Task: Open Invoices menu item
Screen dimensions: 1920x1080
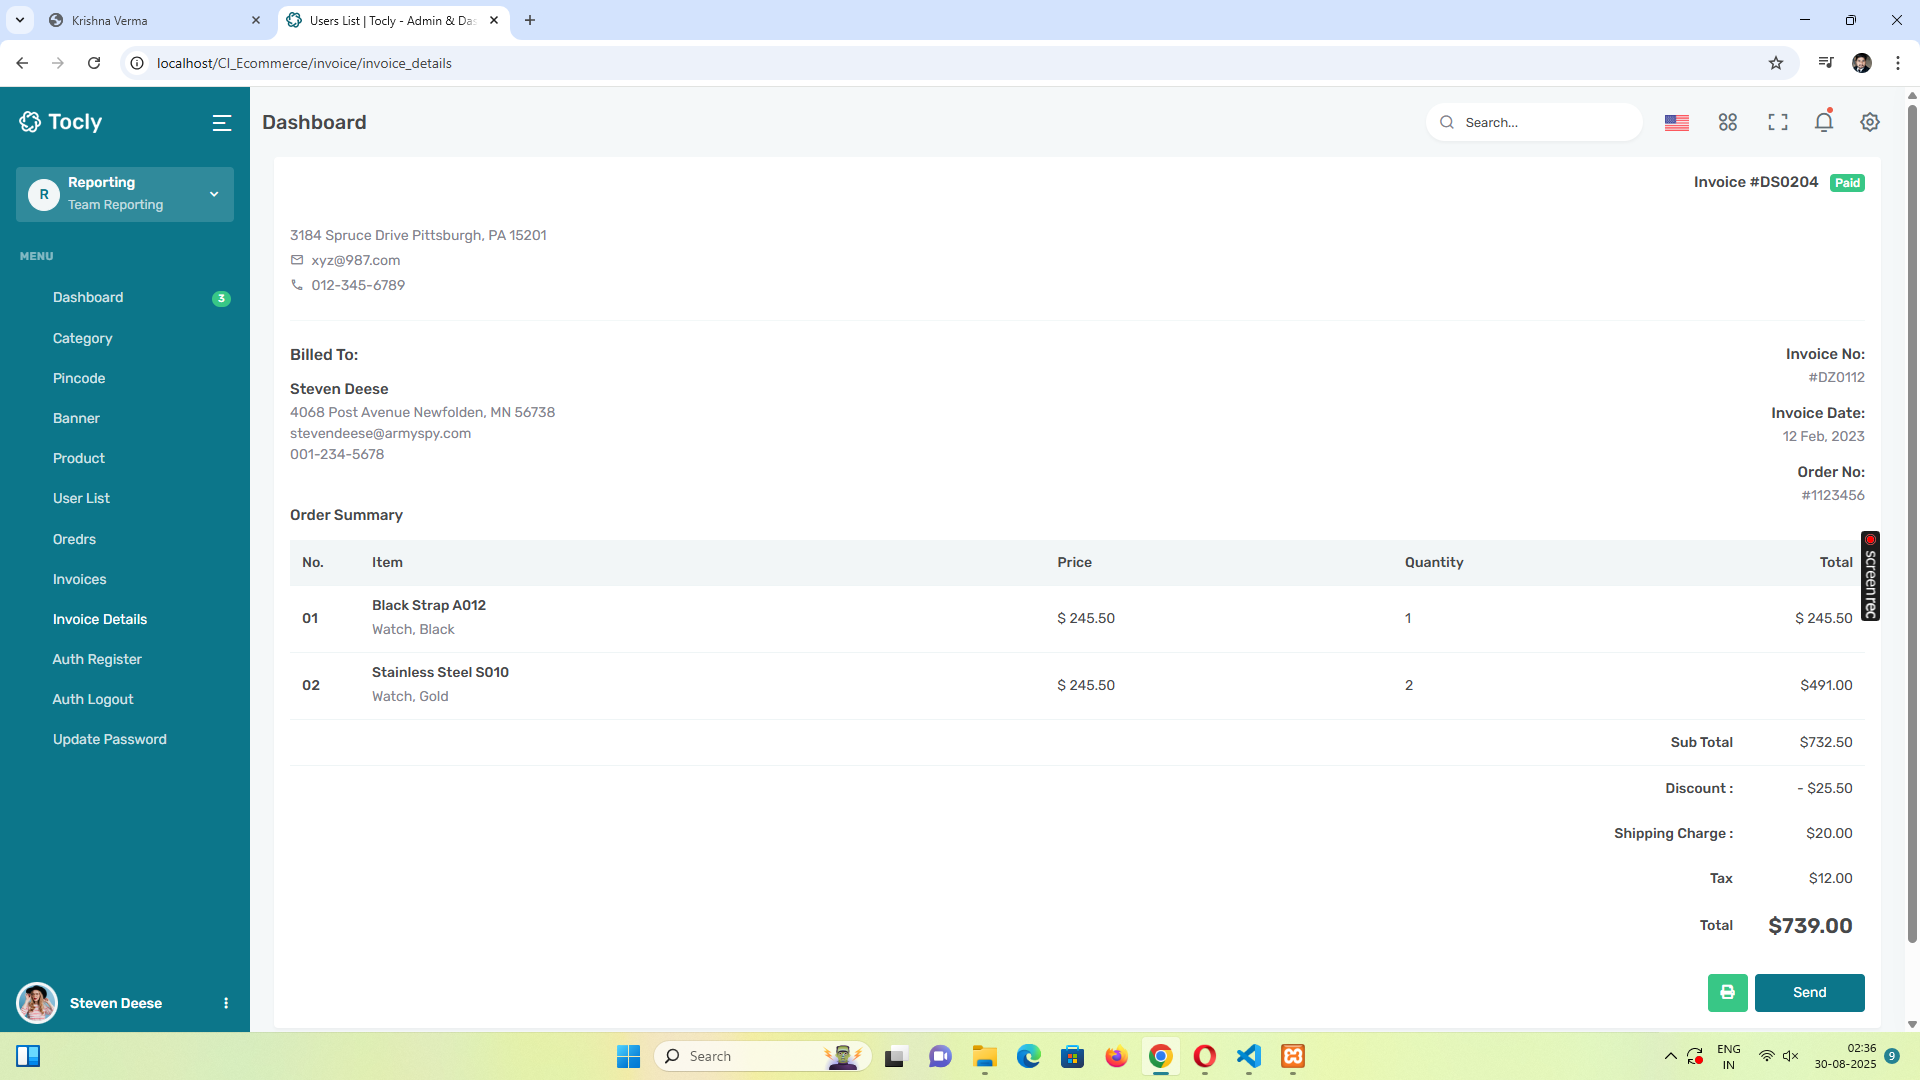Action: pos(79,579)
